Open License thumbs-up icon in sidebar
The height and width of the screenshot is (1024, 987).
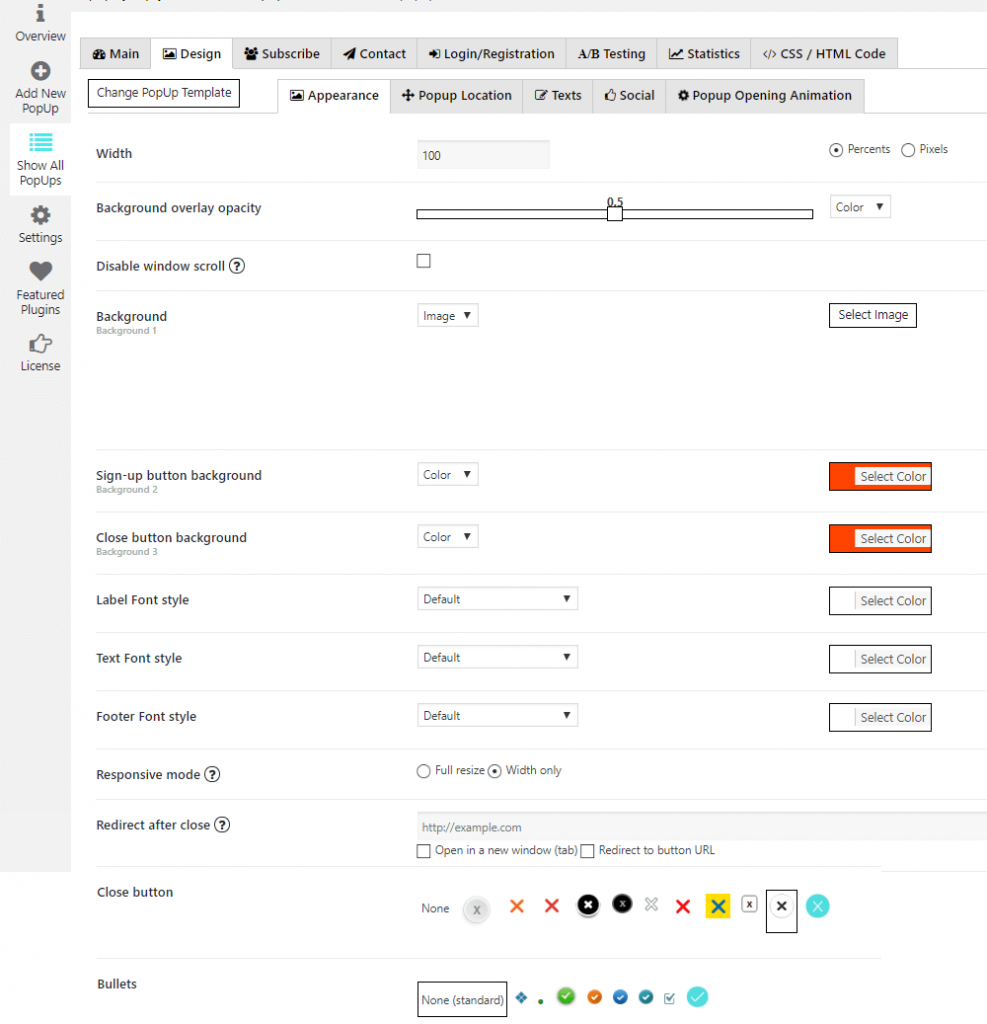point(40,344)
